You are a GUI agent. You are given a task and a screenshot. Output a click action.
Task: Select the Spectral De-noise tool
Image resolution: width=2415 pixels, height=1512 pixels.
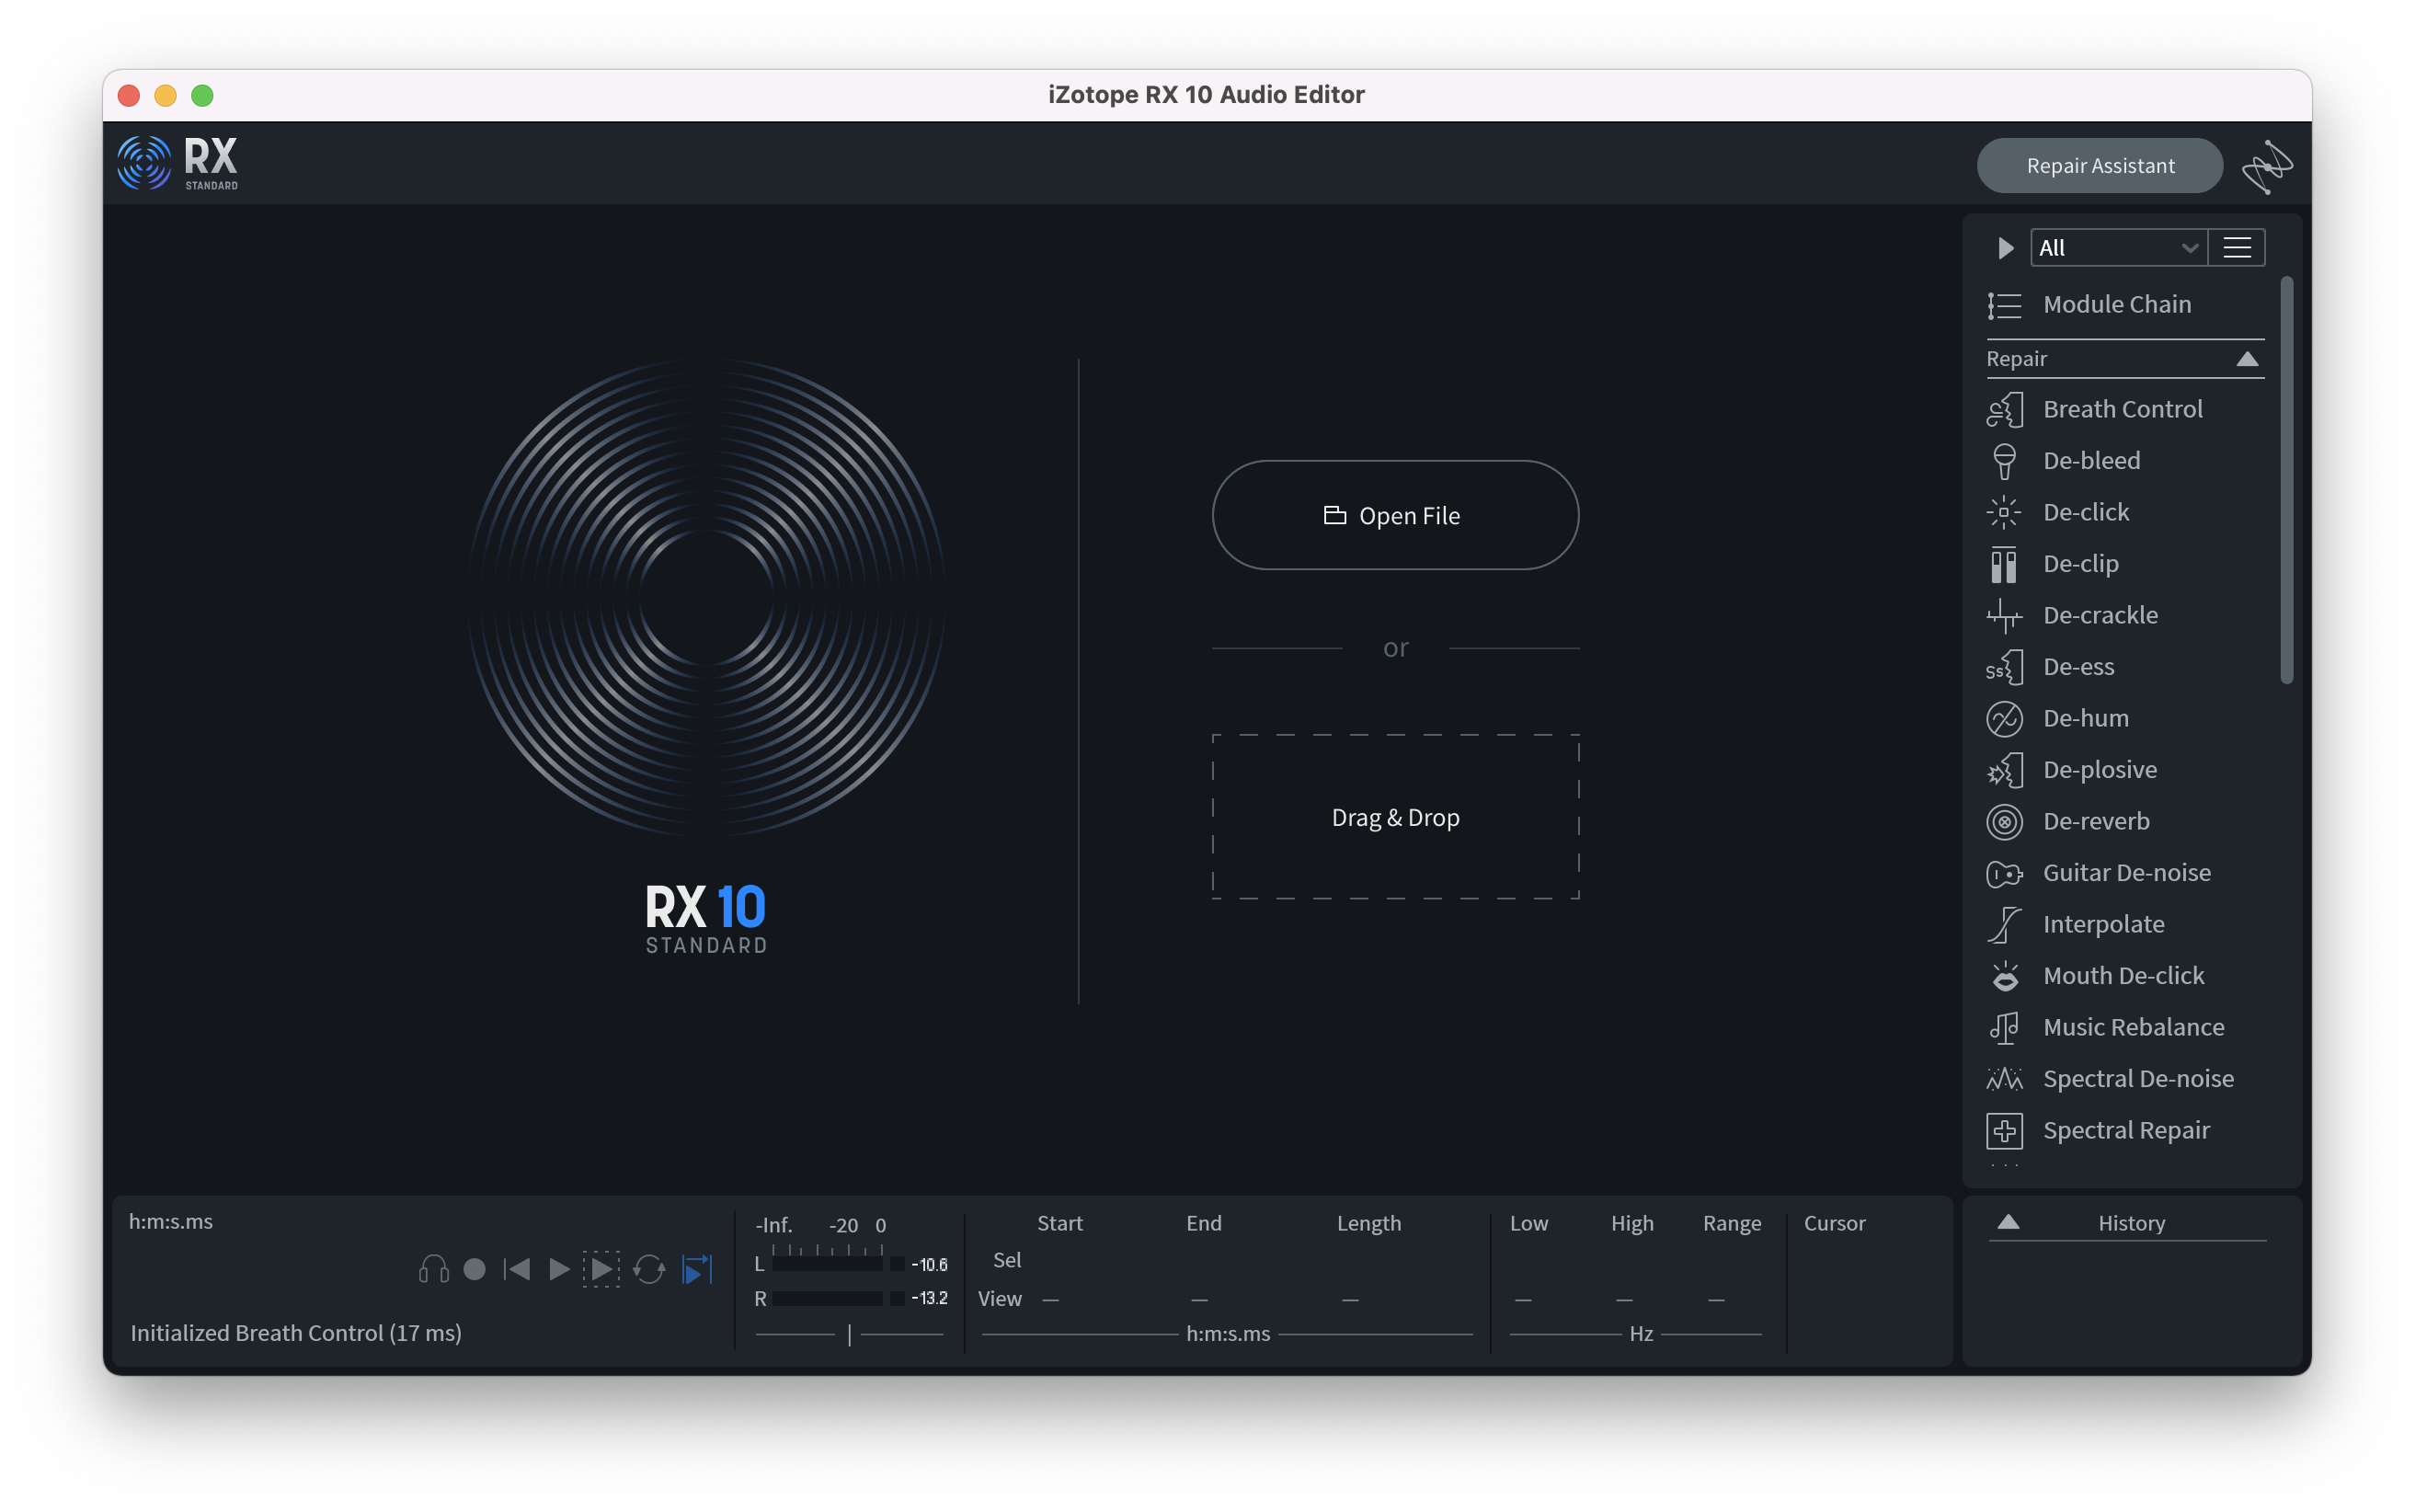tap(2136, 1076)
